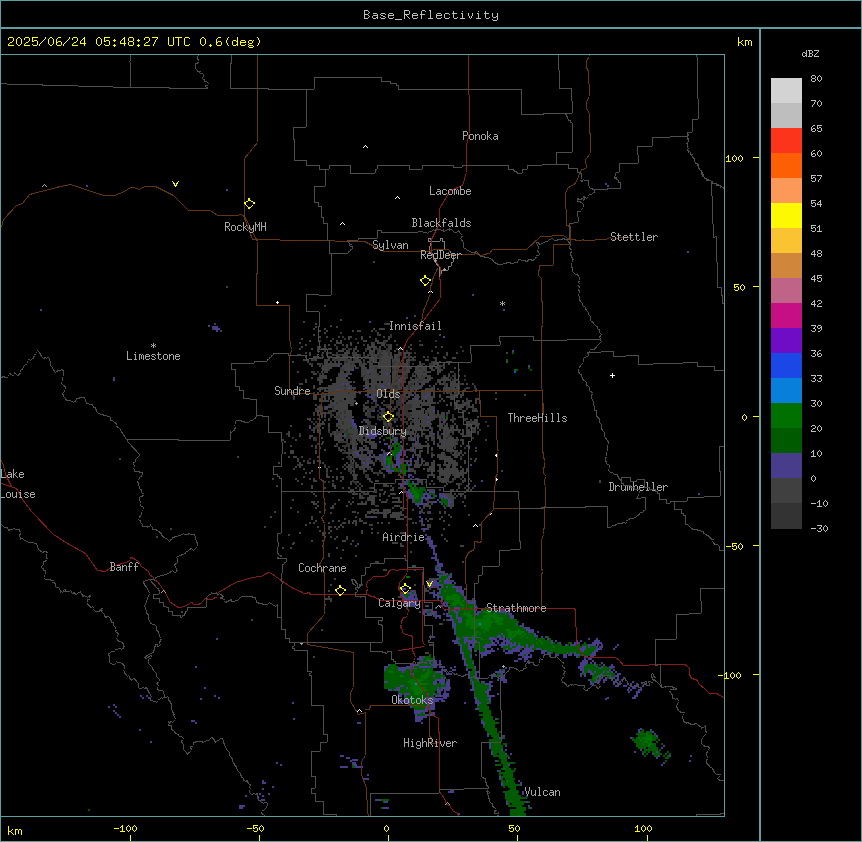The image size is (862, 842).
Task: Click the -100 tick on the horizontal axis
Action: click(x=125, y=829)
